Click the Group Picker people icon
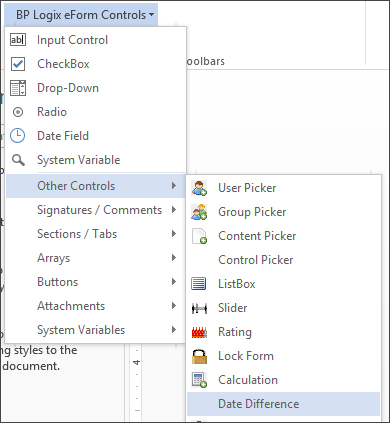Screen dimensions: 390x423 point(199,212)
